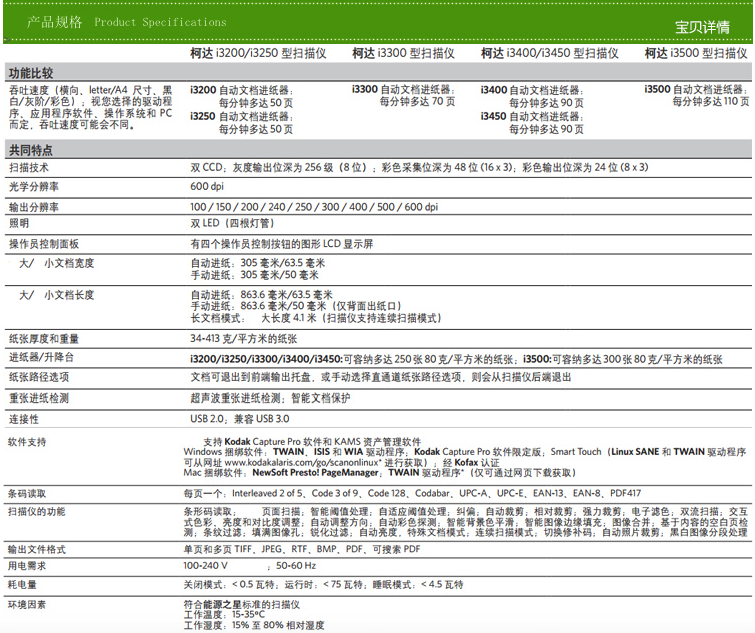
Task: Click the i3300 每分钟多达 70 页 value
Action: 417,102
